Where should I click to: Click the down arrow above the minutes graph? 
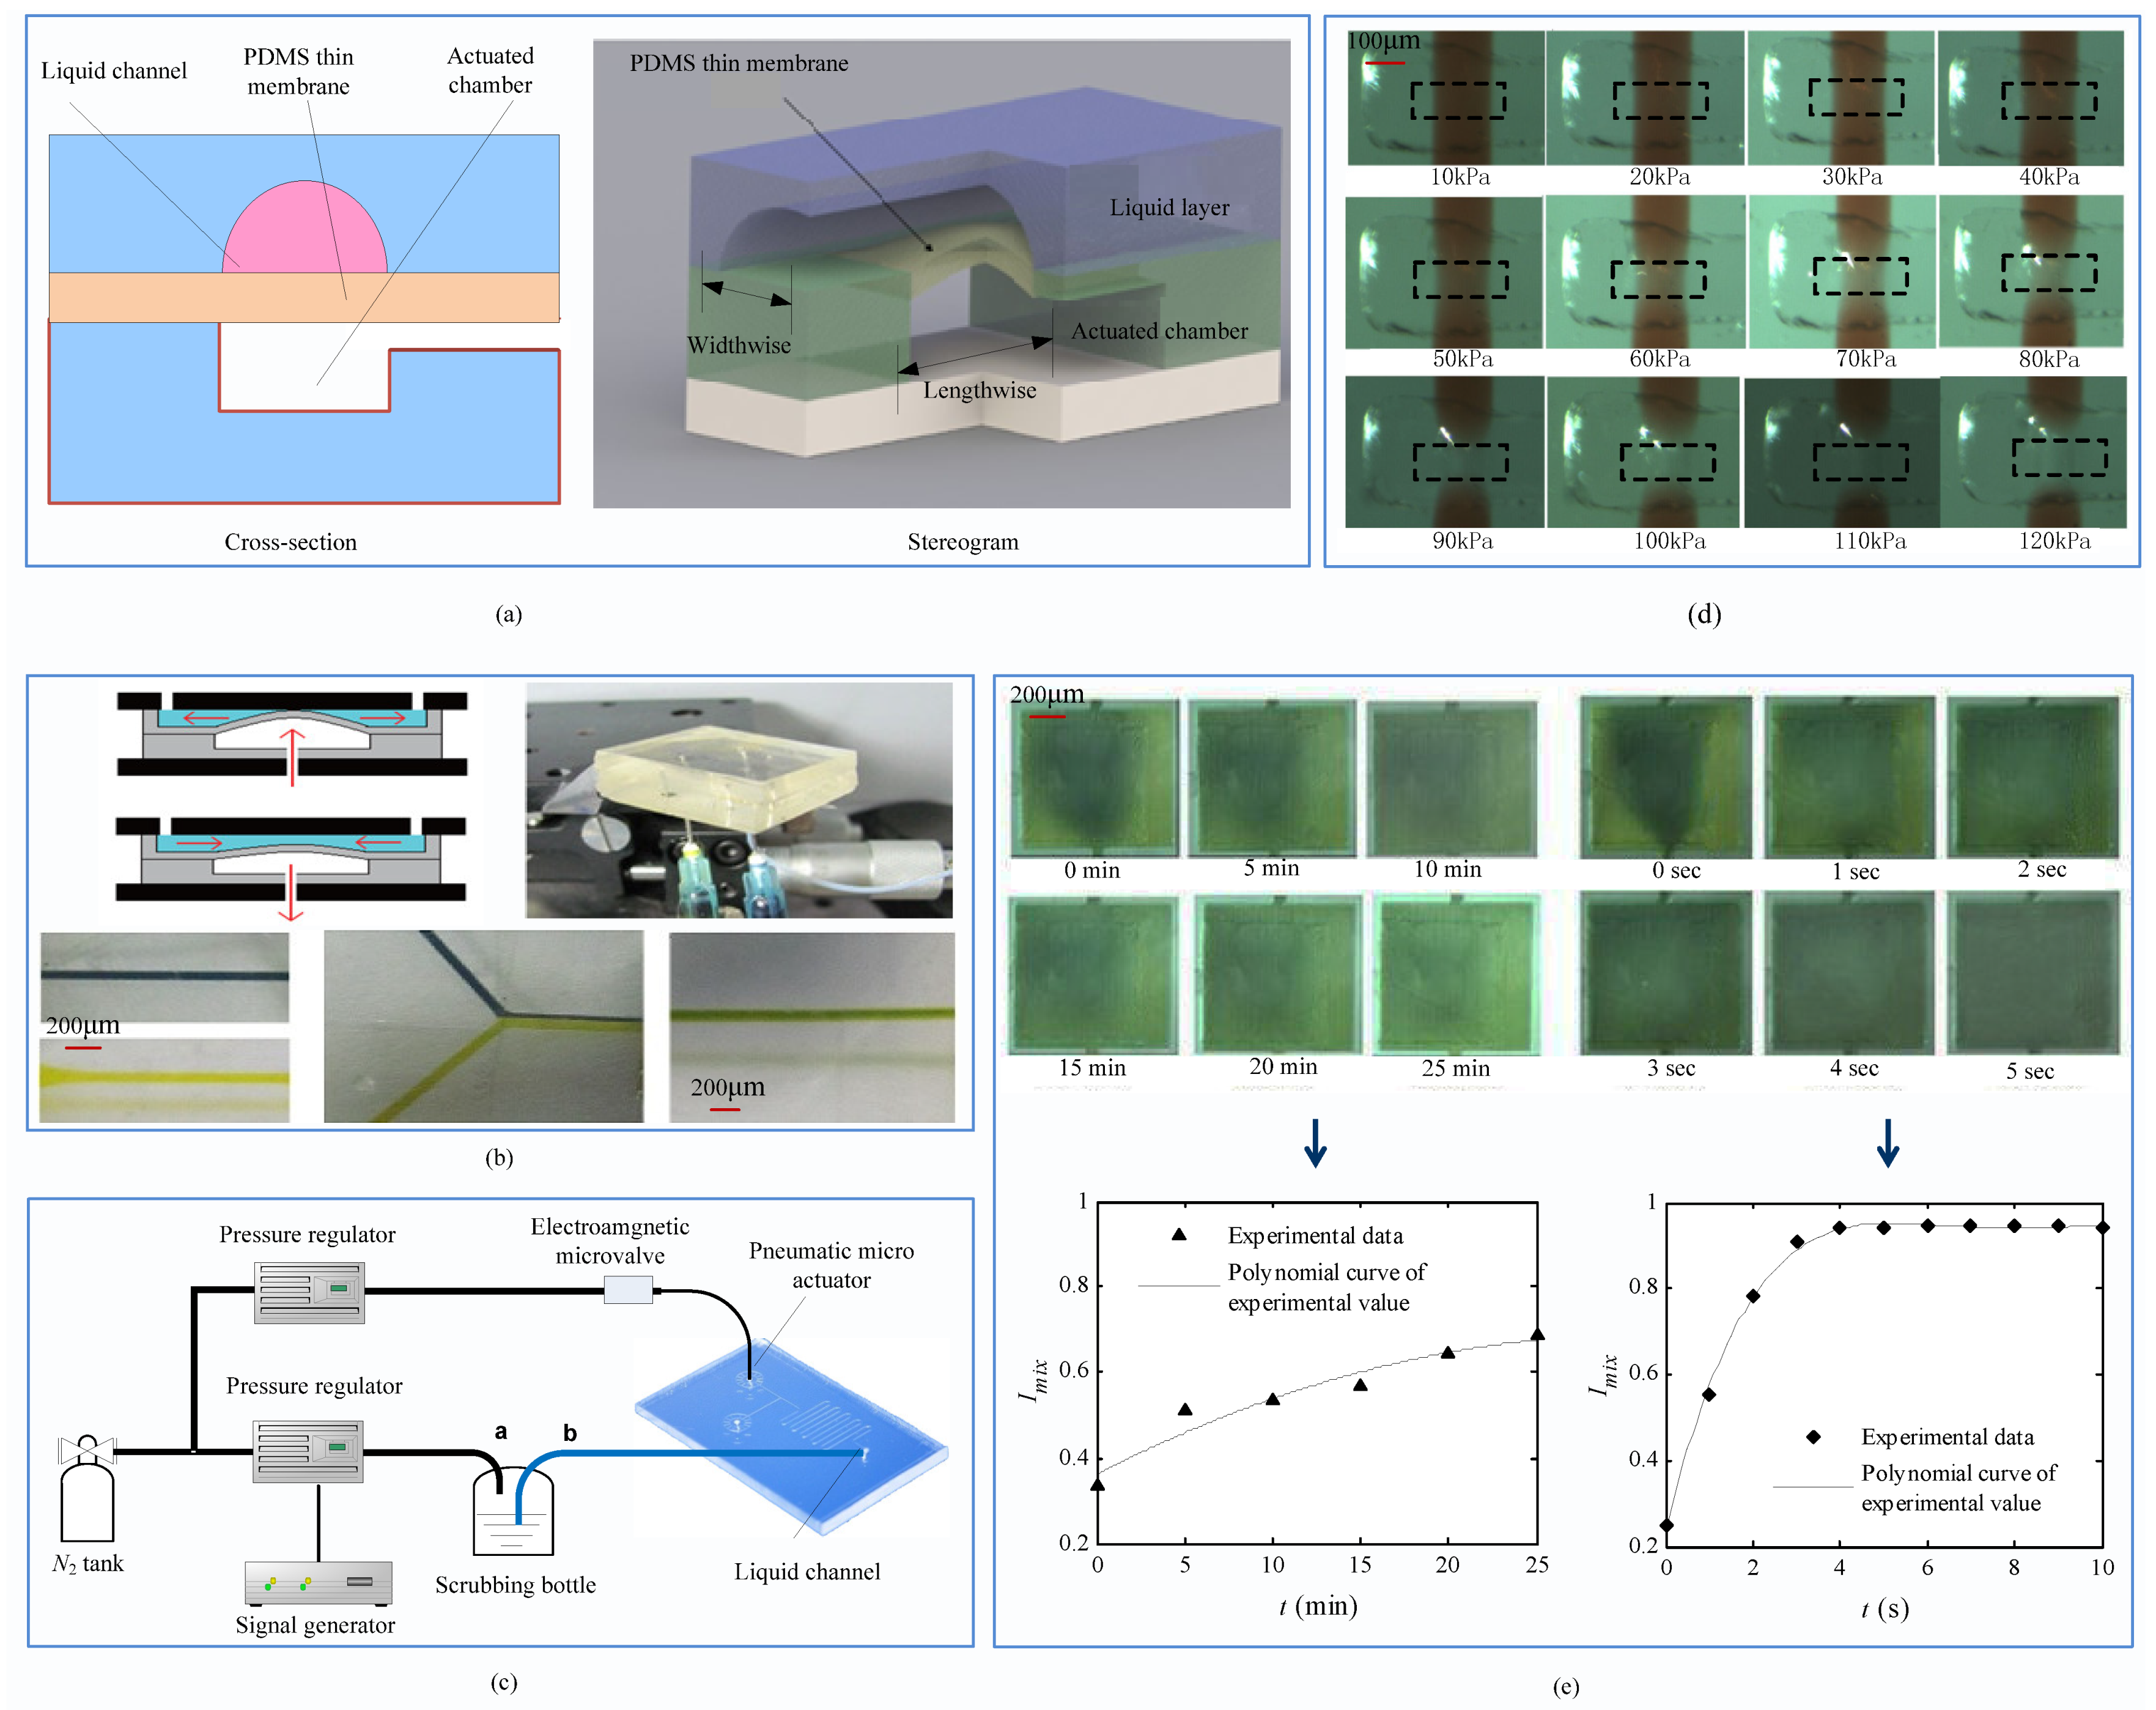(x=1315, y=1142)
